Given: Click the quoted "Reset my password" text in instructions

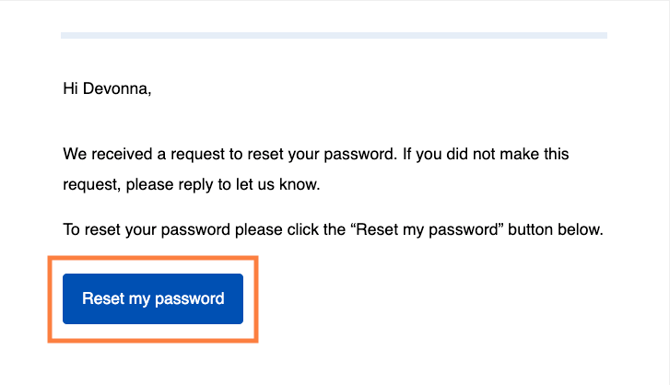Looking at the screenshot, I should 427,230.
